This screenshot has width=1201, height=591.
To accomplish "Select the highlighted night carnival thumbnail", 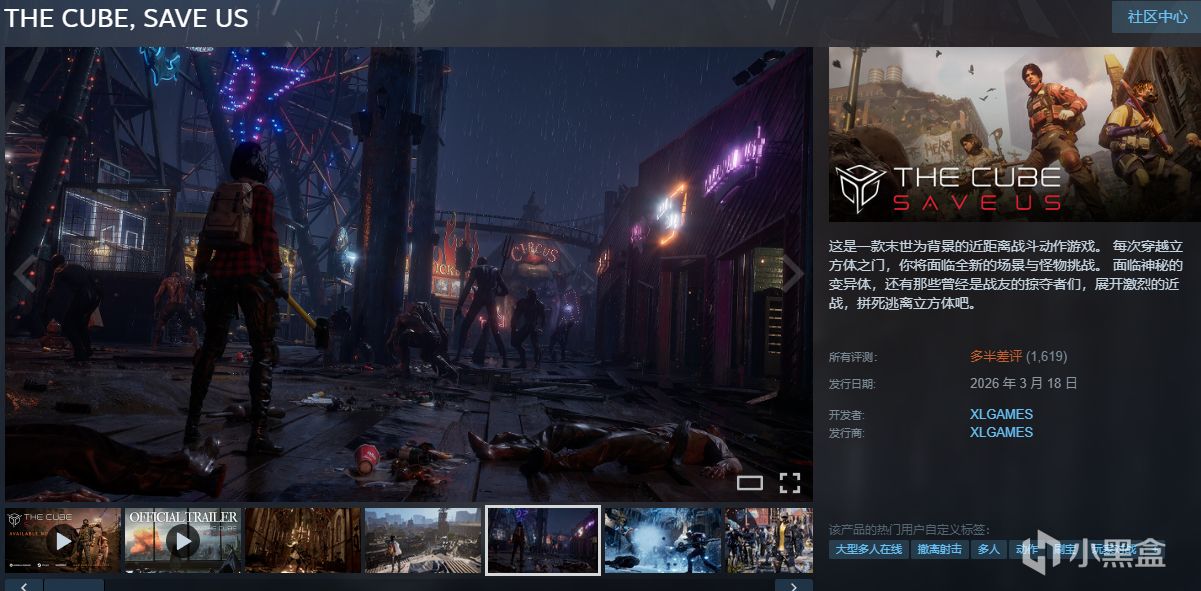I will pos(542,540).
